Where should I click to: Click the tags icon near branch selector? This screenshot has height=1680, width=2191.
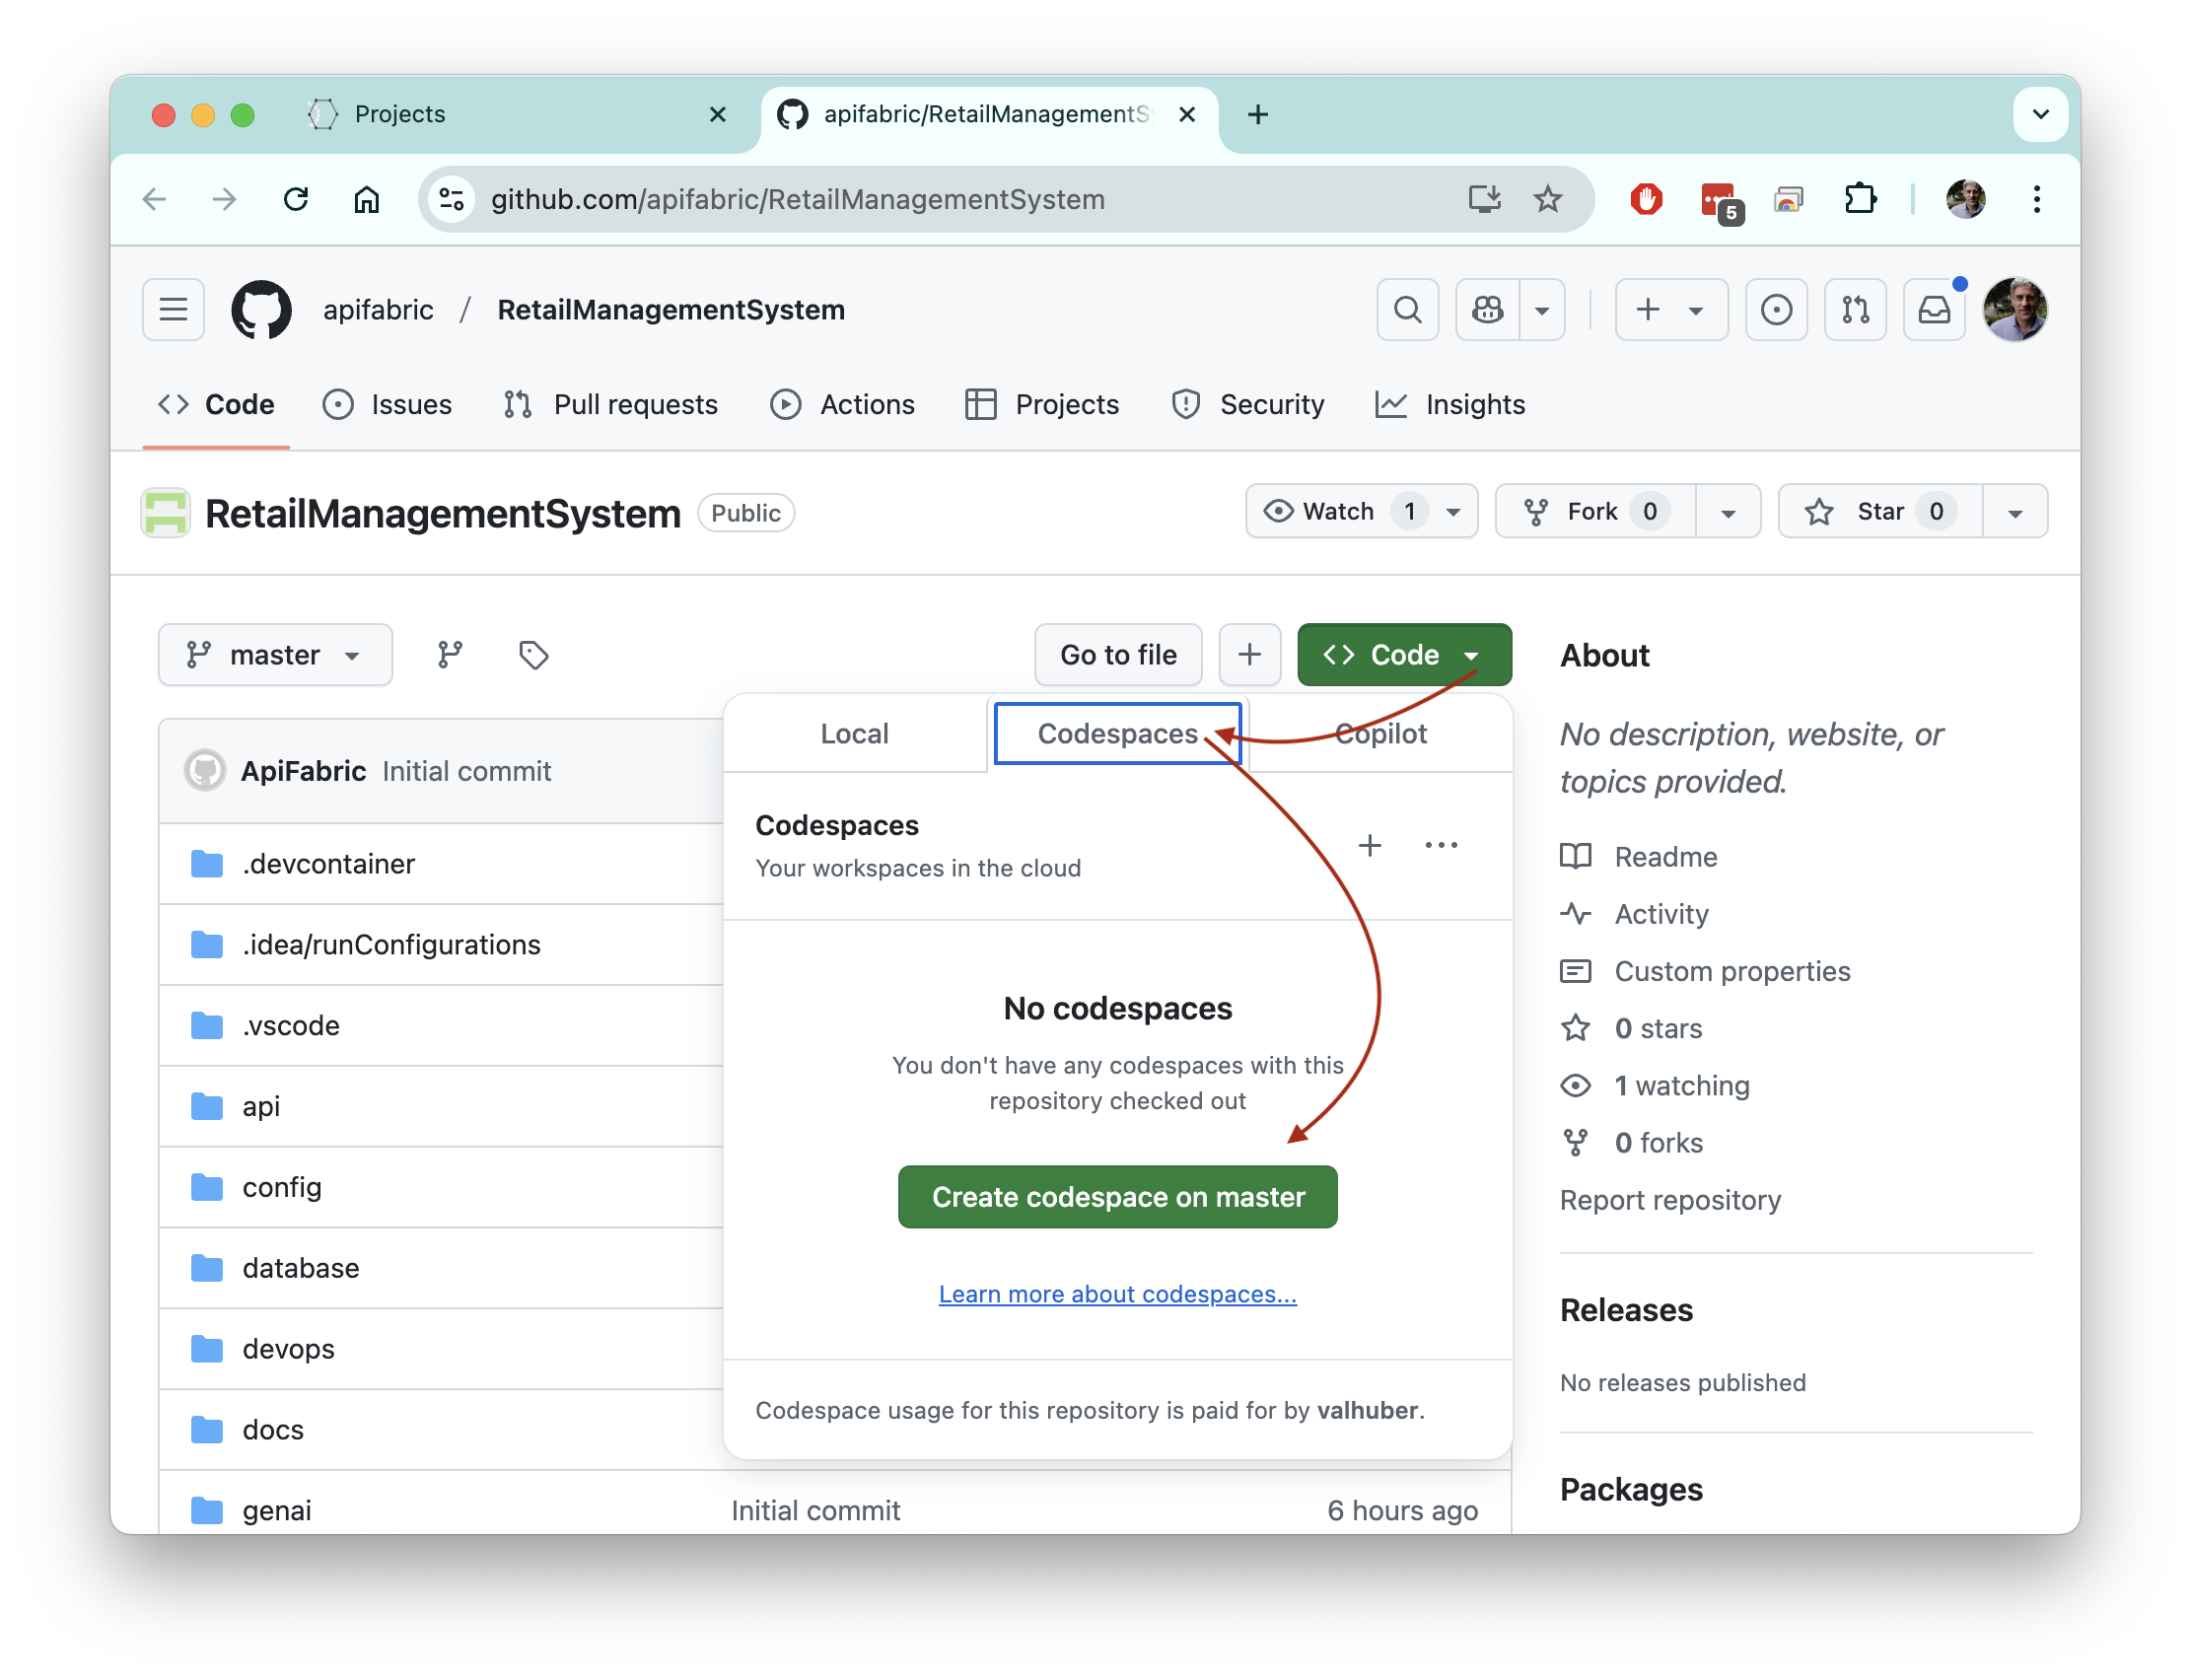(x=533, y=655)
